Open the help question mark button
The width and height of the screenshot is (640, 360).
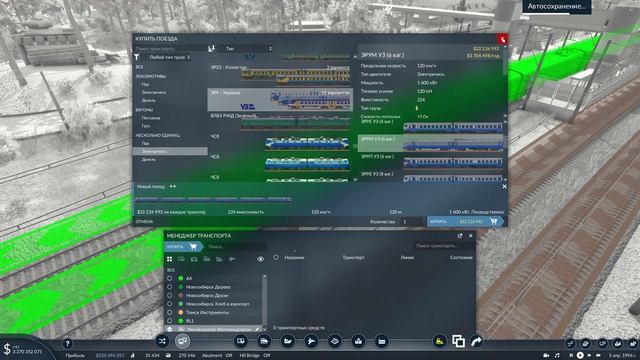coord(67,344)
